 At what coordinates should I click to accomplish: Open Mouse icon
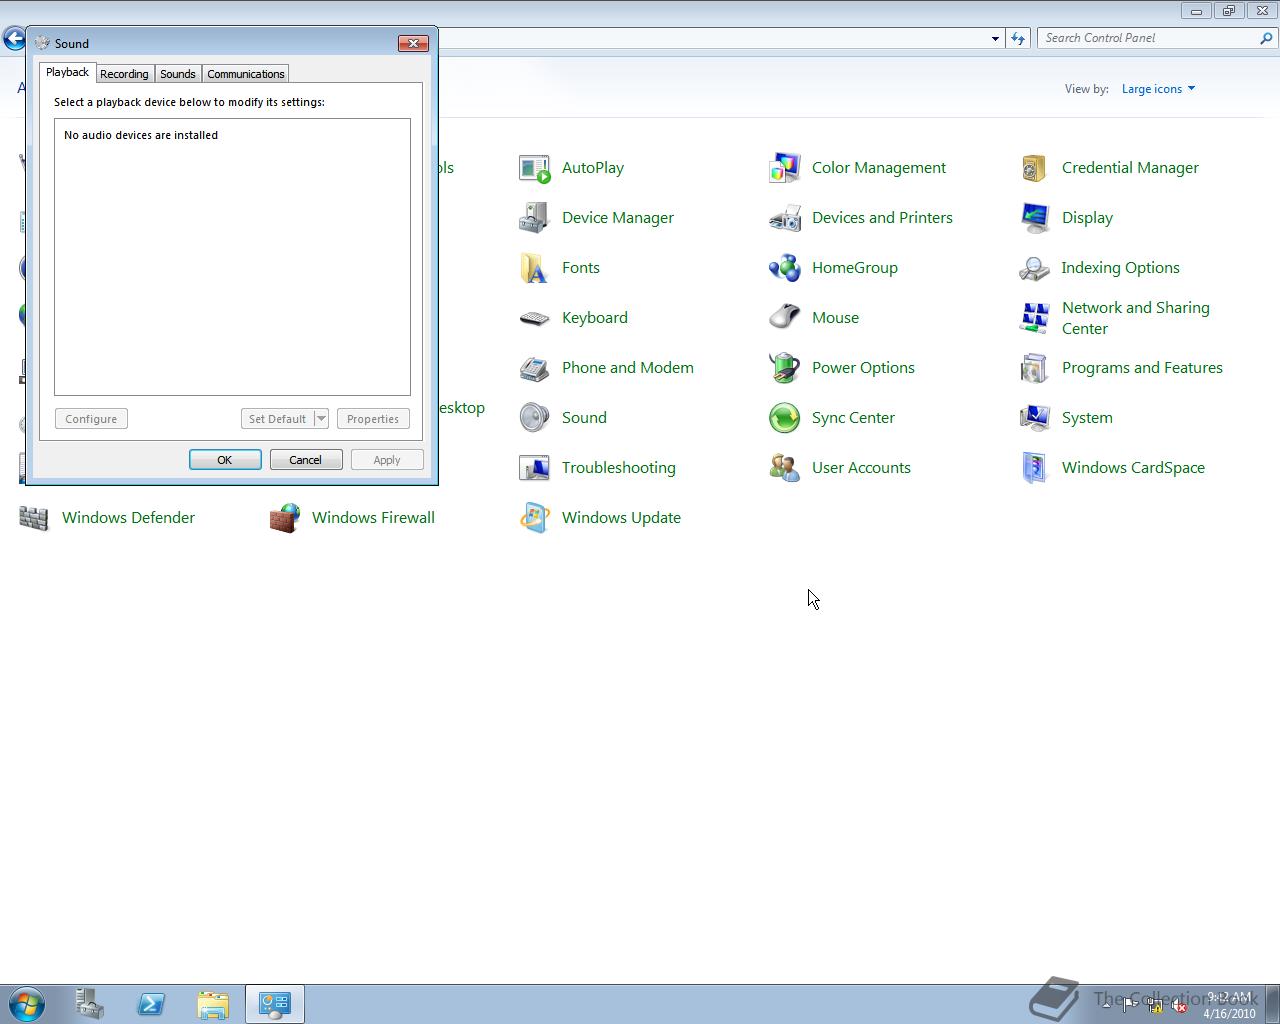(785, 318)
